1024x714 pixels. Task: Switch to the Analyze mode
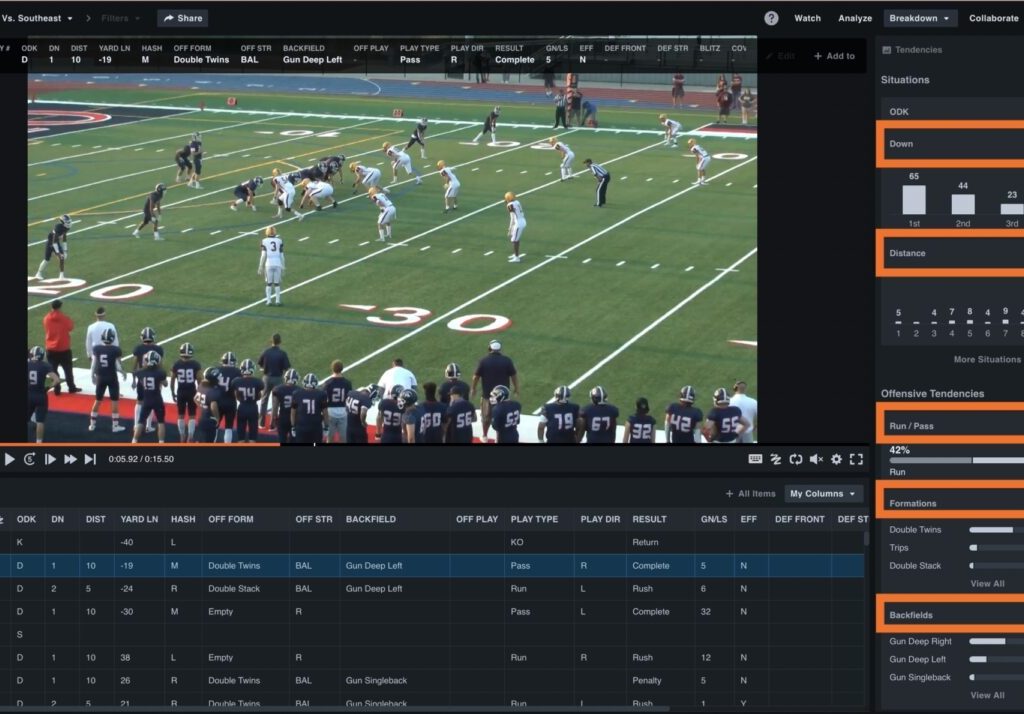(855, 18)
